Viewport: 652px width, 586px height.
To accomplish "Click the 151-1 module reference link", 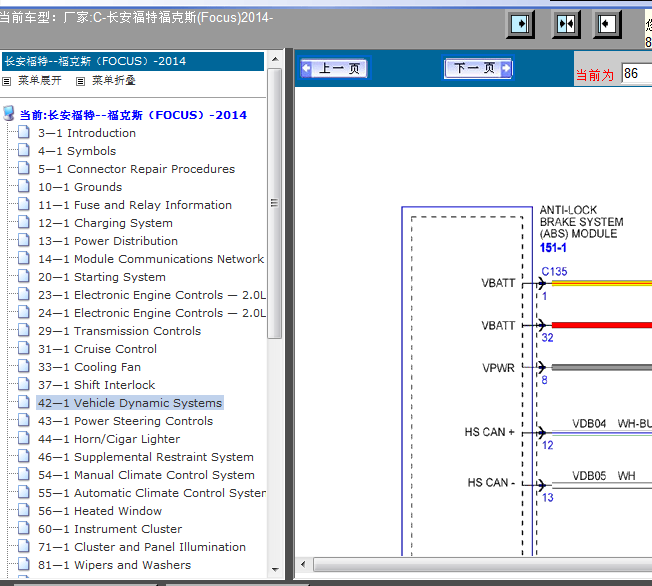I will (553, 248).
